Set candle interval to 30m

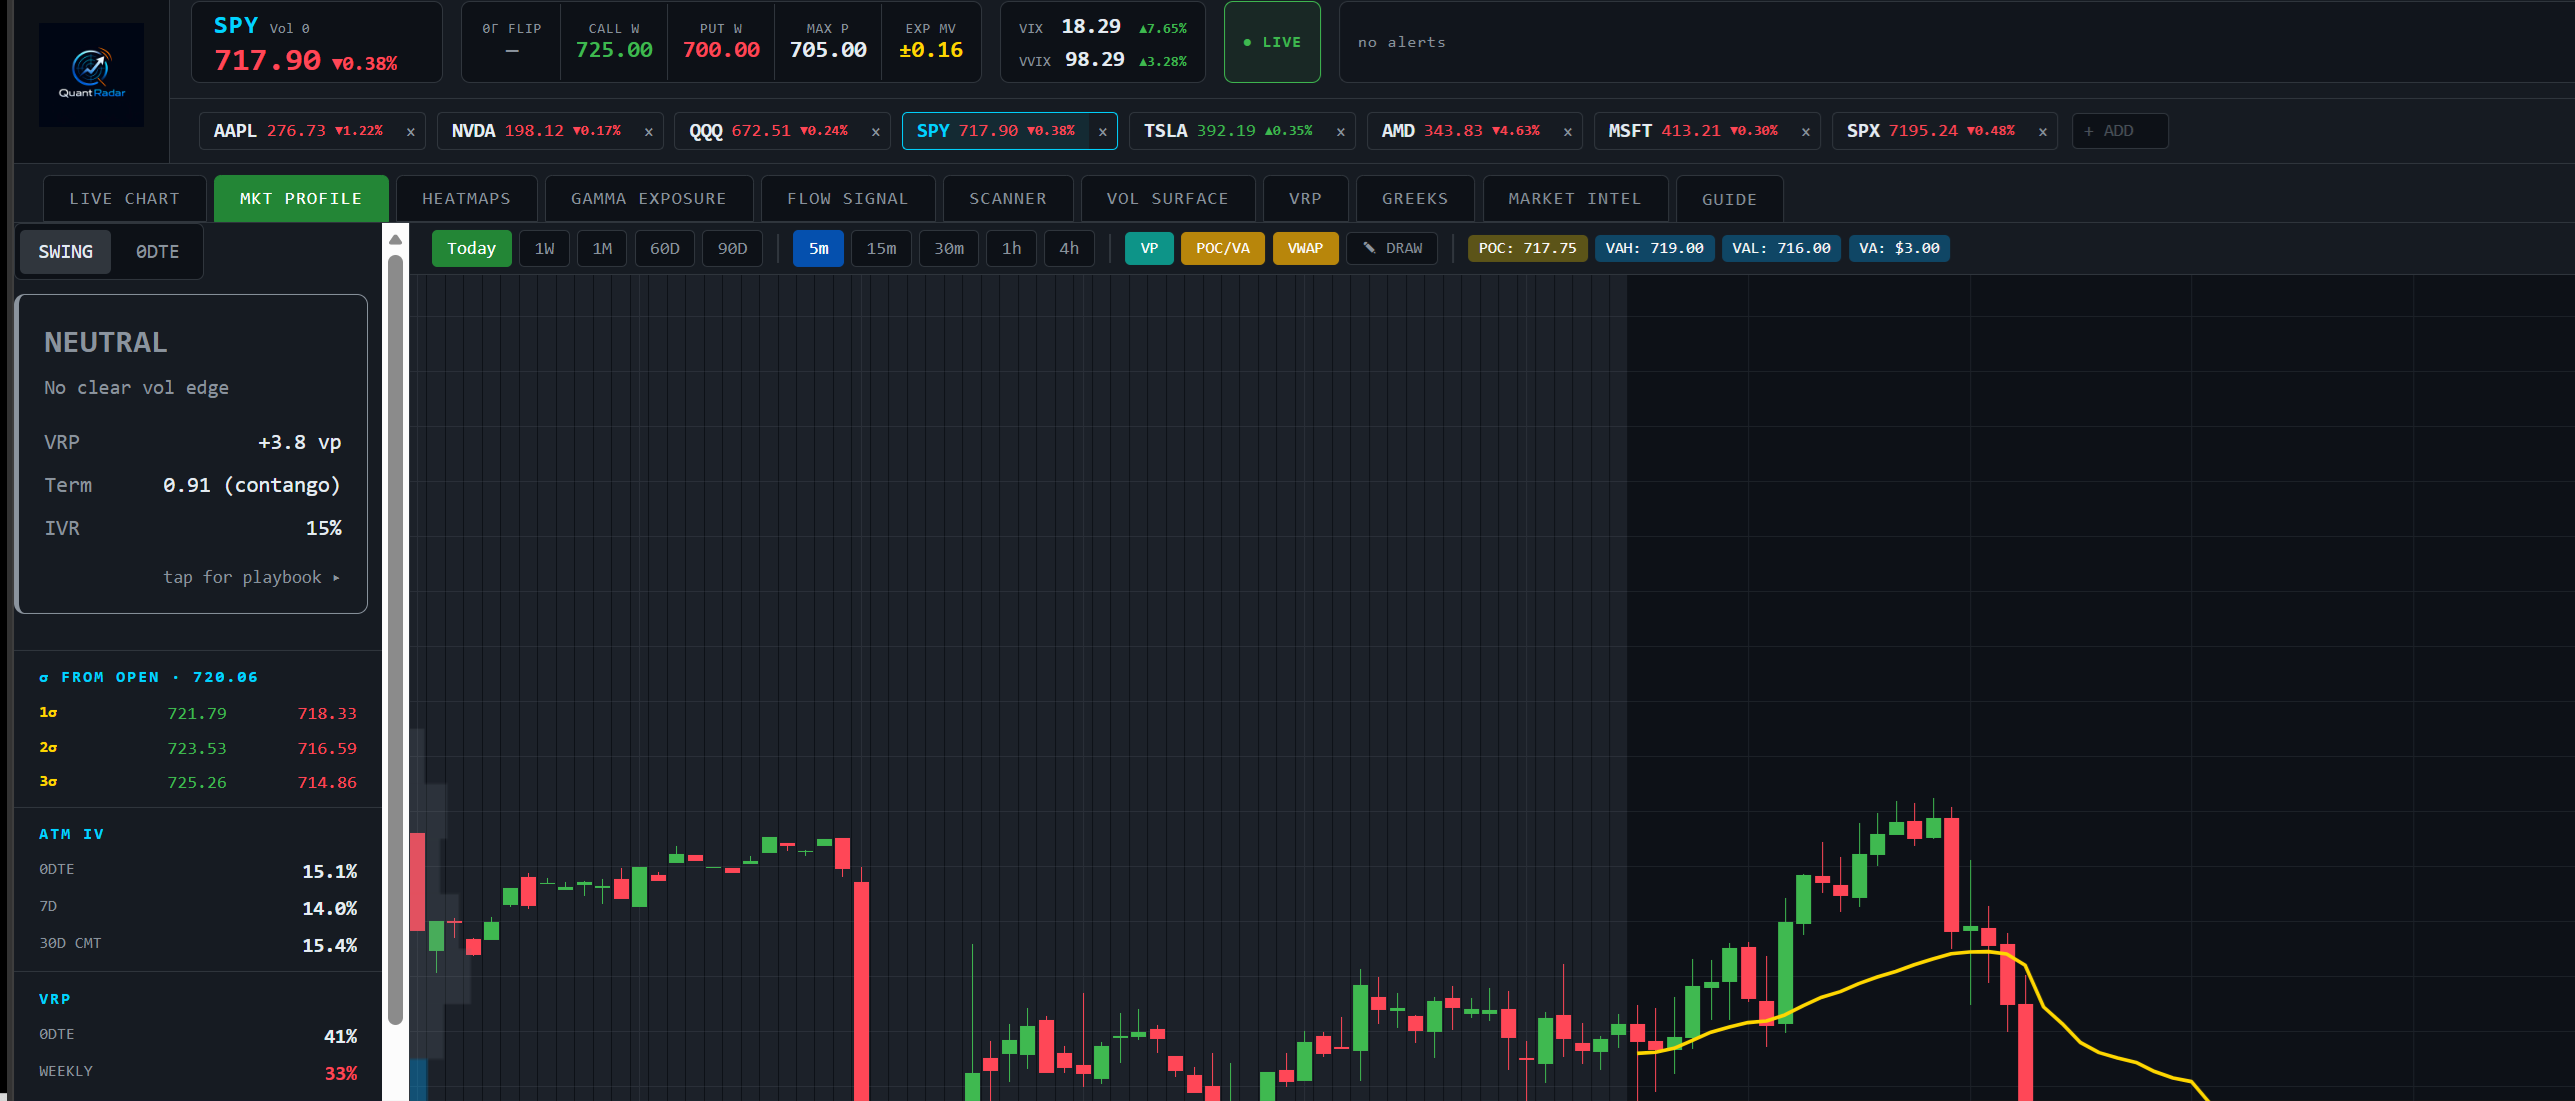(949, 249)
